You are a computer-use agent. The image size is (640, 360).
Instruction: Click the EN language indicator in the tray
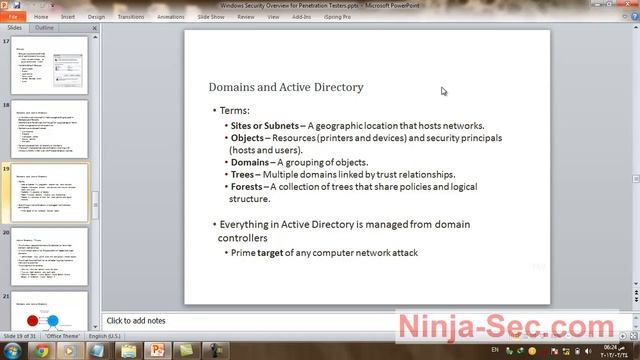tap(495, 350)
